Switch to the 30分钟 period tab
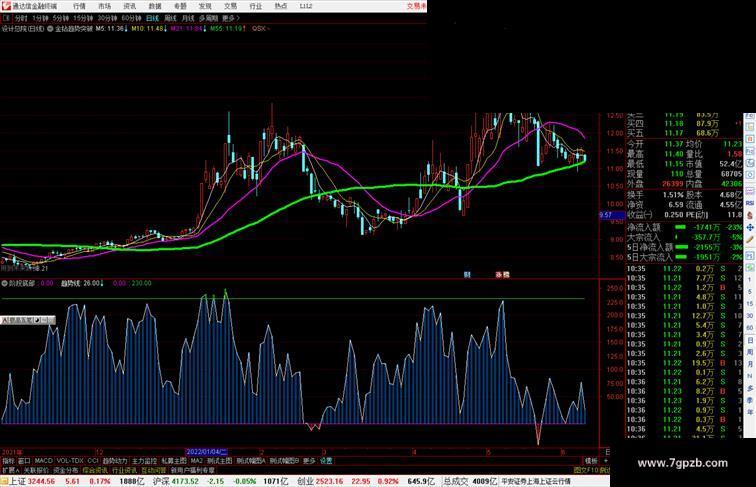Viewport: 756px width, 487px height. (x=107, y=18)
